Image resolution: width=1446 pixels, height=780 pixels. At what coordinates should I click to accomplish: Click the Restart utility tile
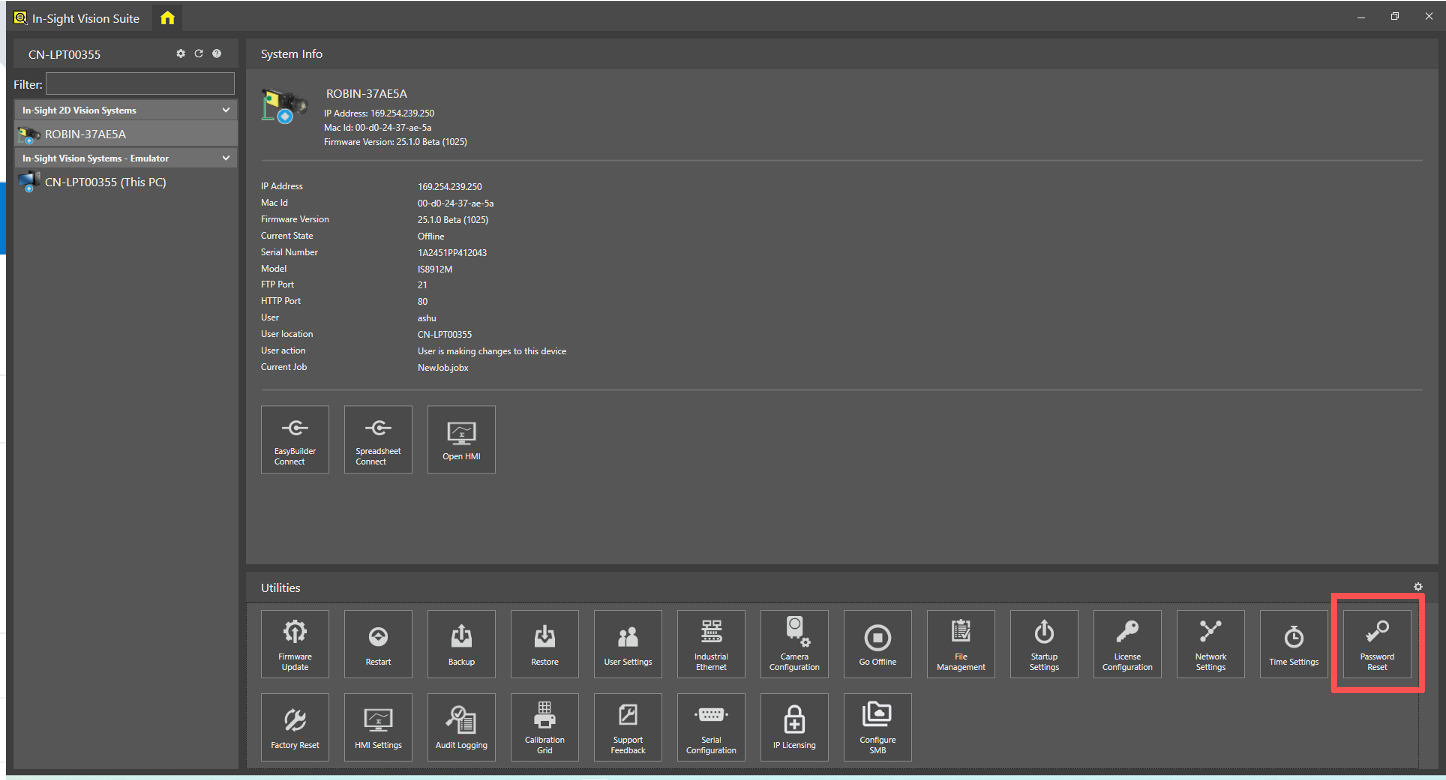[x=378, y=644]
